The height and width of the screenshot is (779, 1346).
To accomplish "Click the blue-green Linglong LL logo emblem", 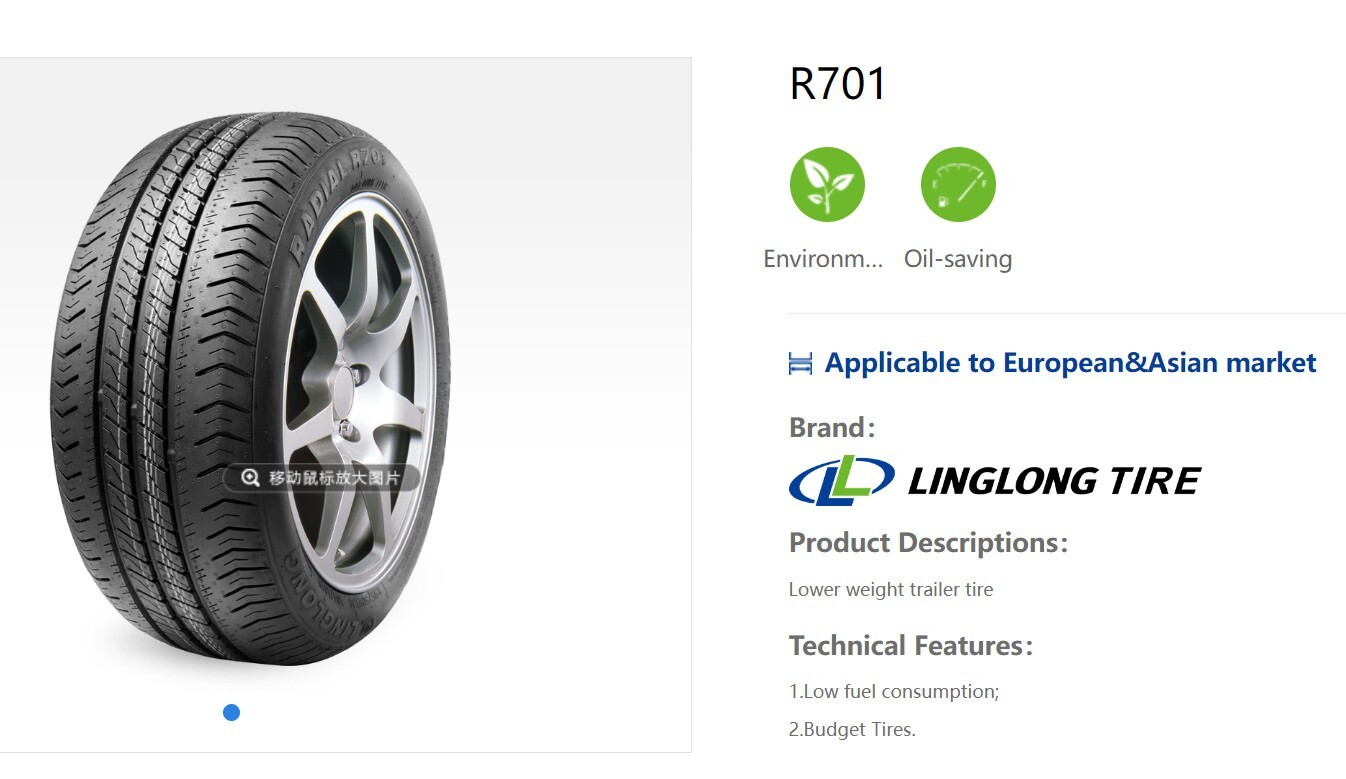I will click(x=841, y=481).
